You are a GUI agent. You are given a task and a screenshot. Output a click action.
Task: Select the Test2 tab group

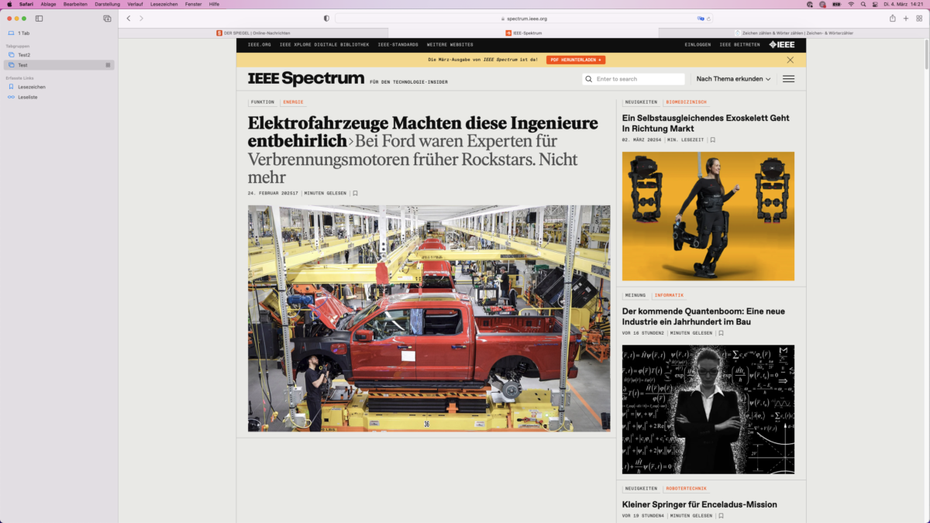58,55
